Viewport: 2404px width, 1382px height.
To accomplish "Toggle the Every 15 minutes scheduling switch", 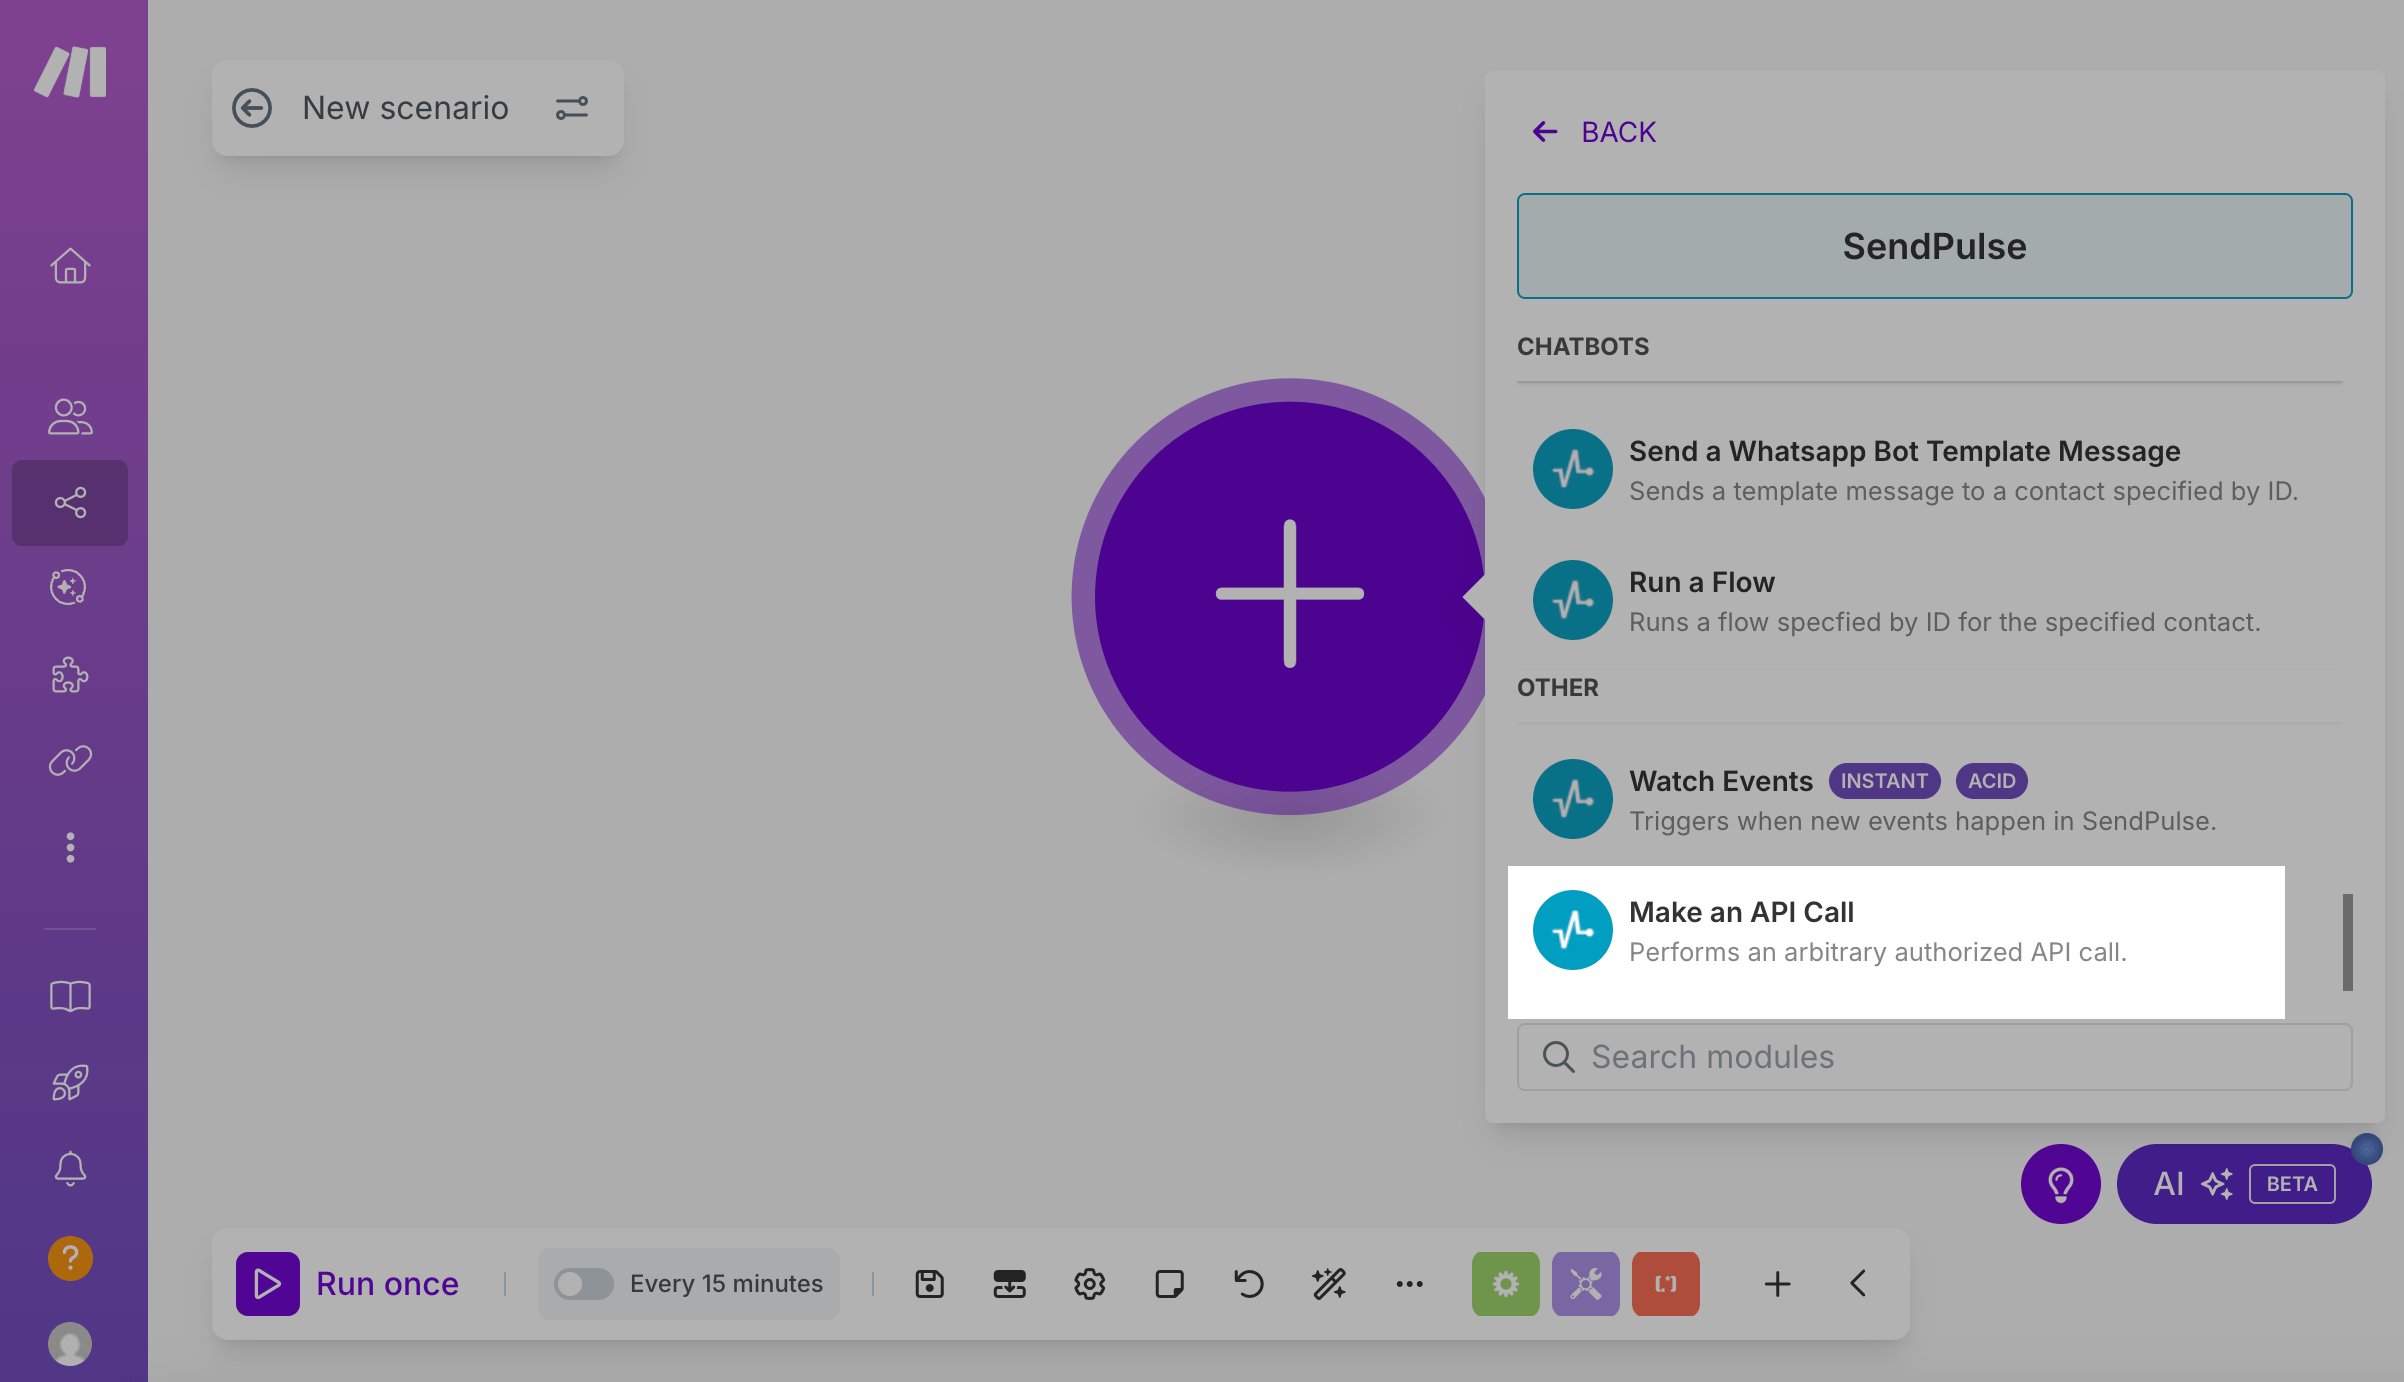I will (x=584, y=1284).
